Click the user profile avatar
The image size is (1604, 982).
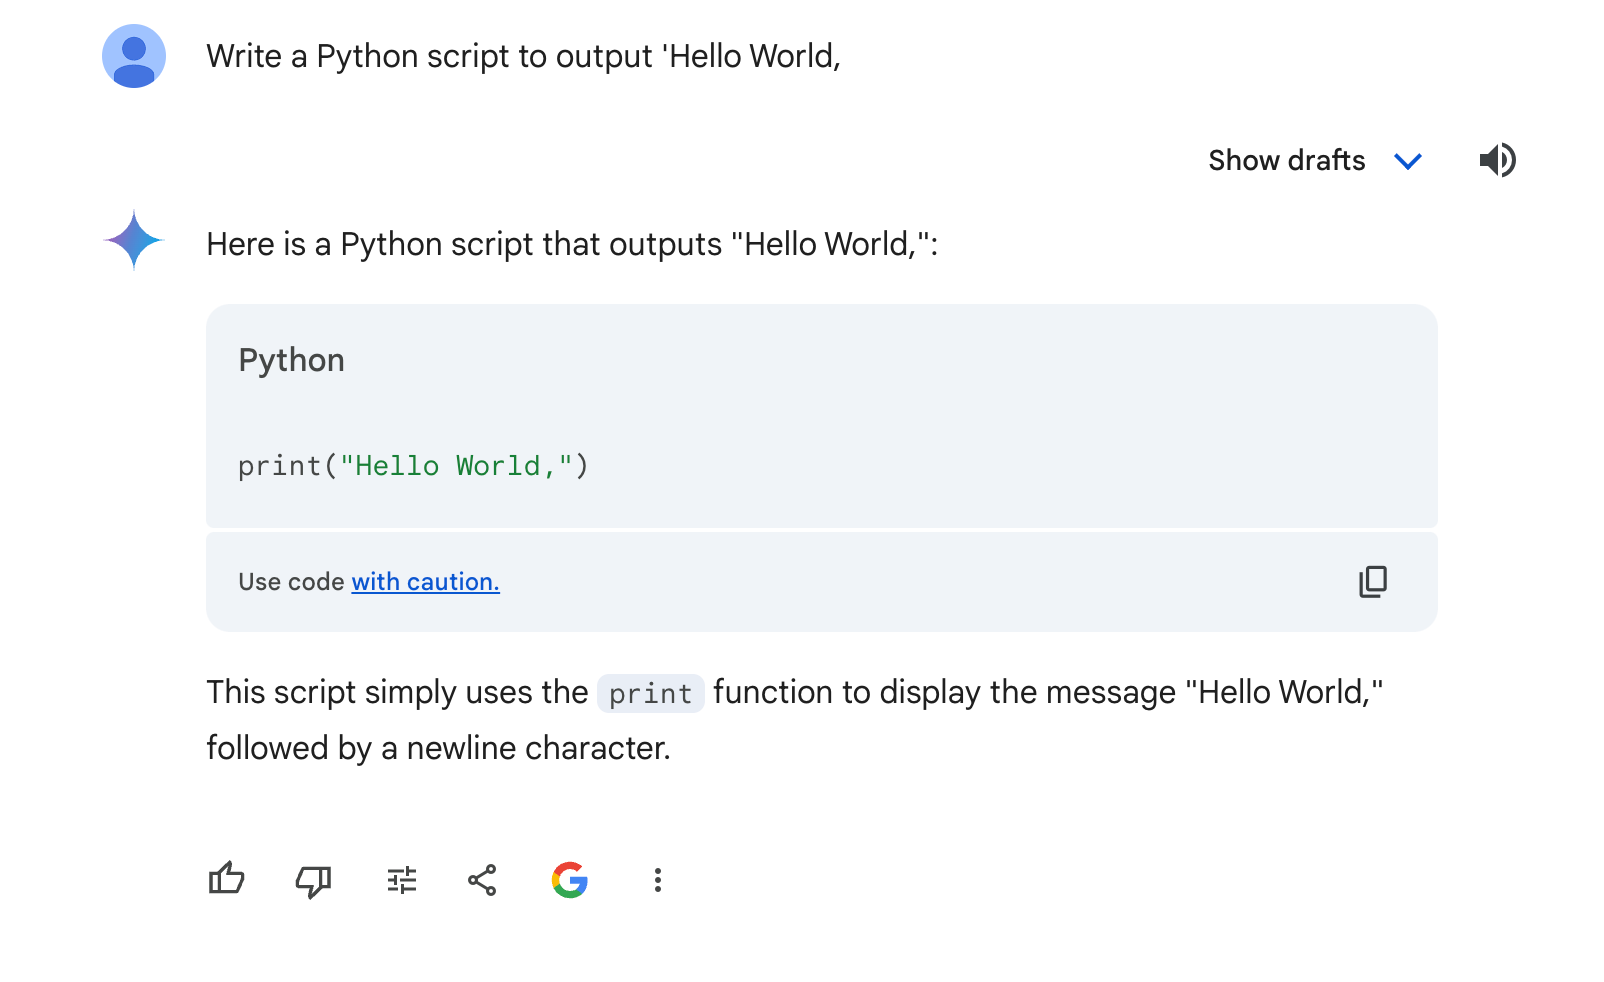tap(133, 56)
